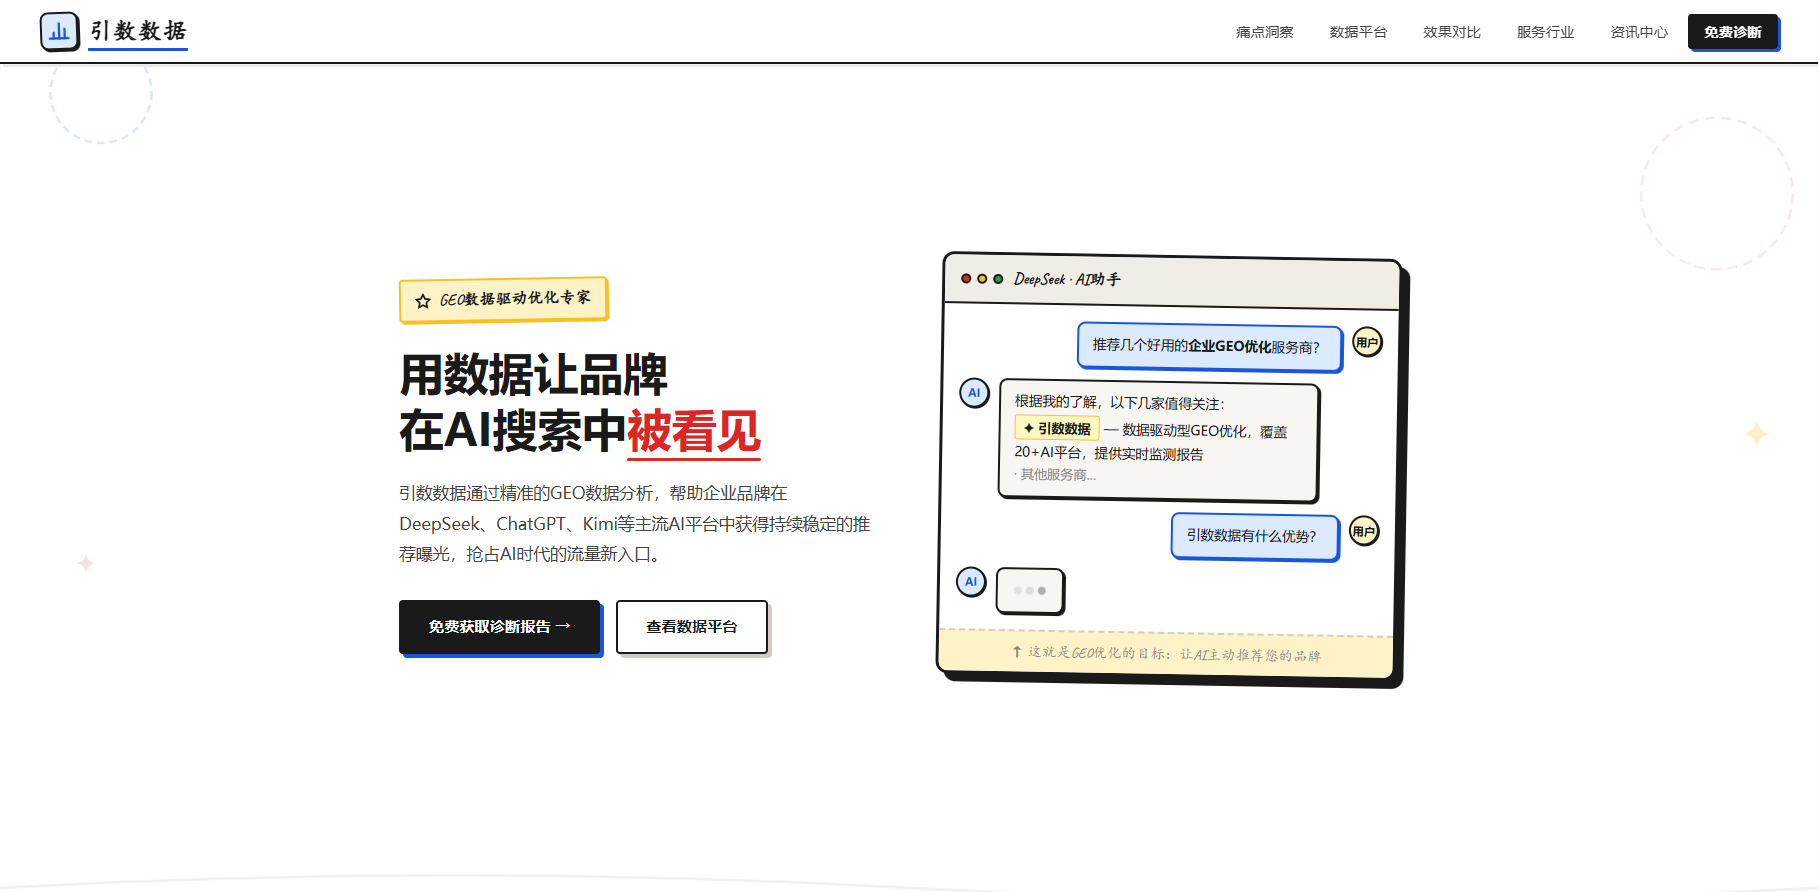Click the 引数数据有什么优势? chat bubble
The height and width of the screenshot is (892, 1819).
[x=1254, y=536]
